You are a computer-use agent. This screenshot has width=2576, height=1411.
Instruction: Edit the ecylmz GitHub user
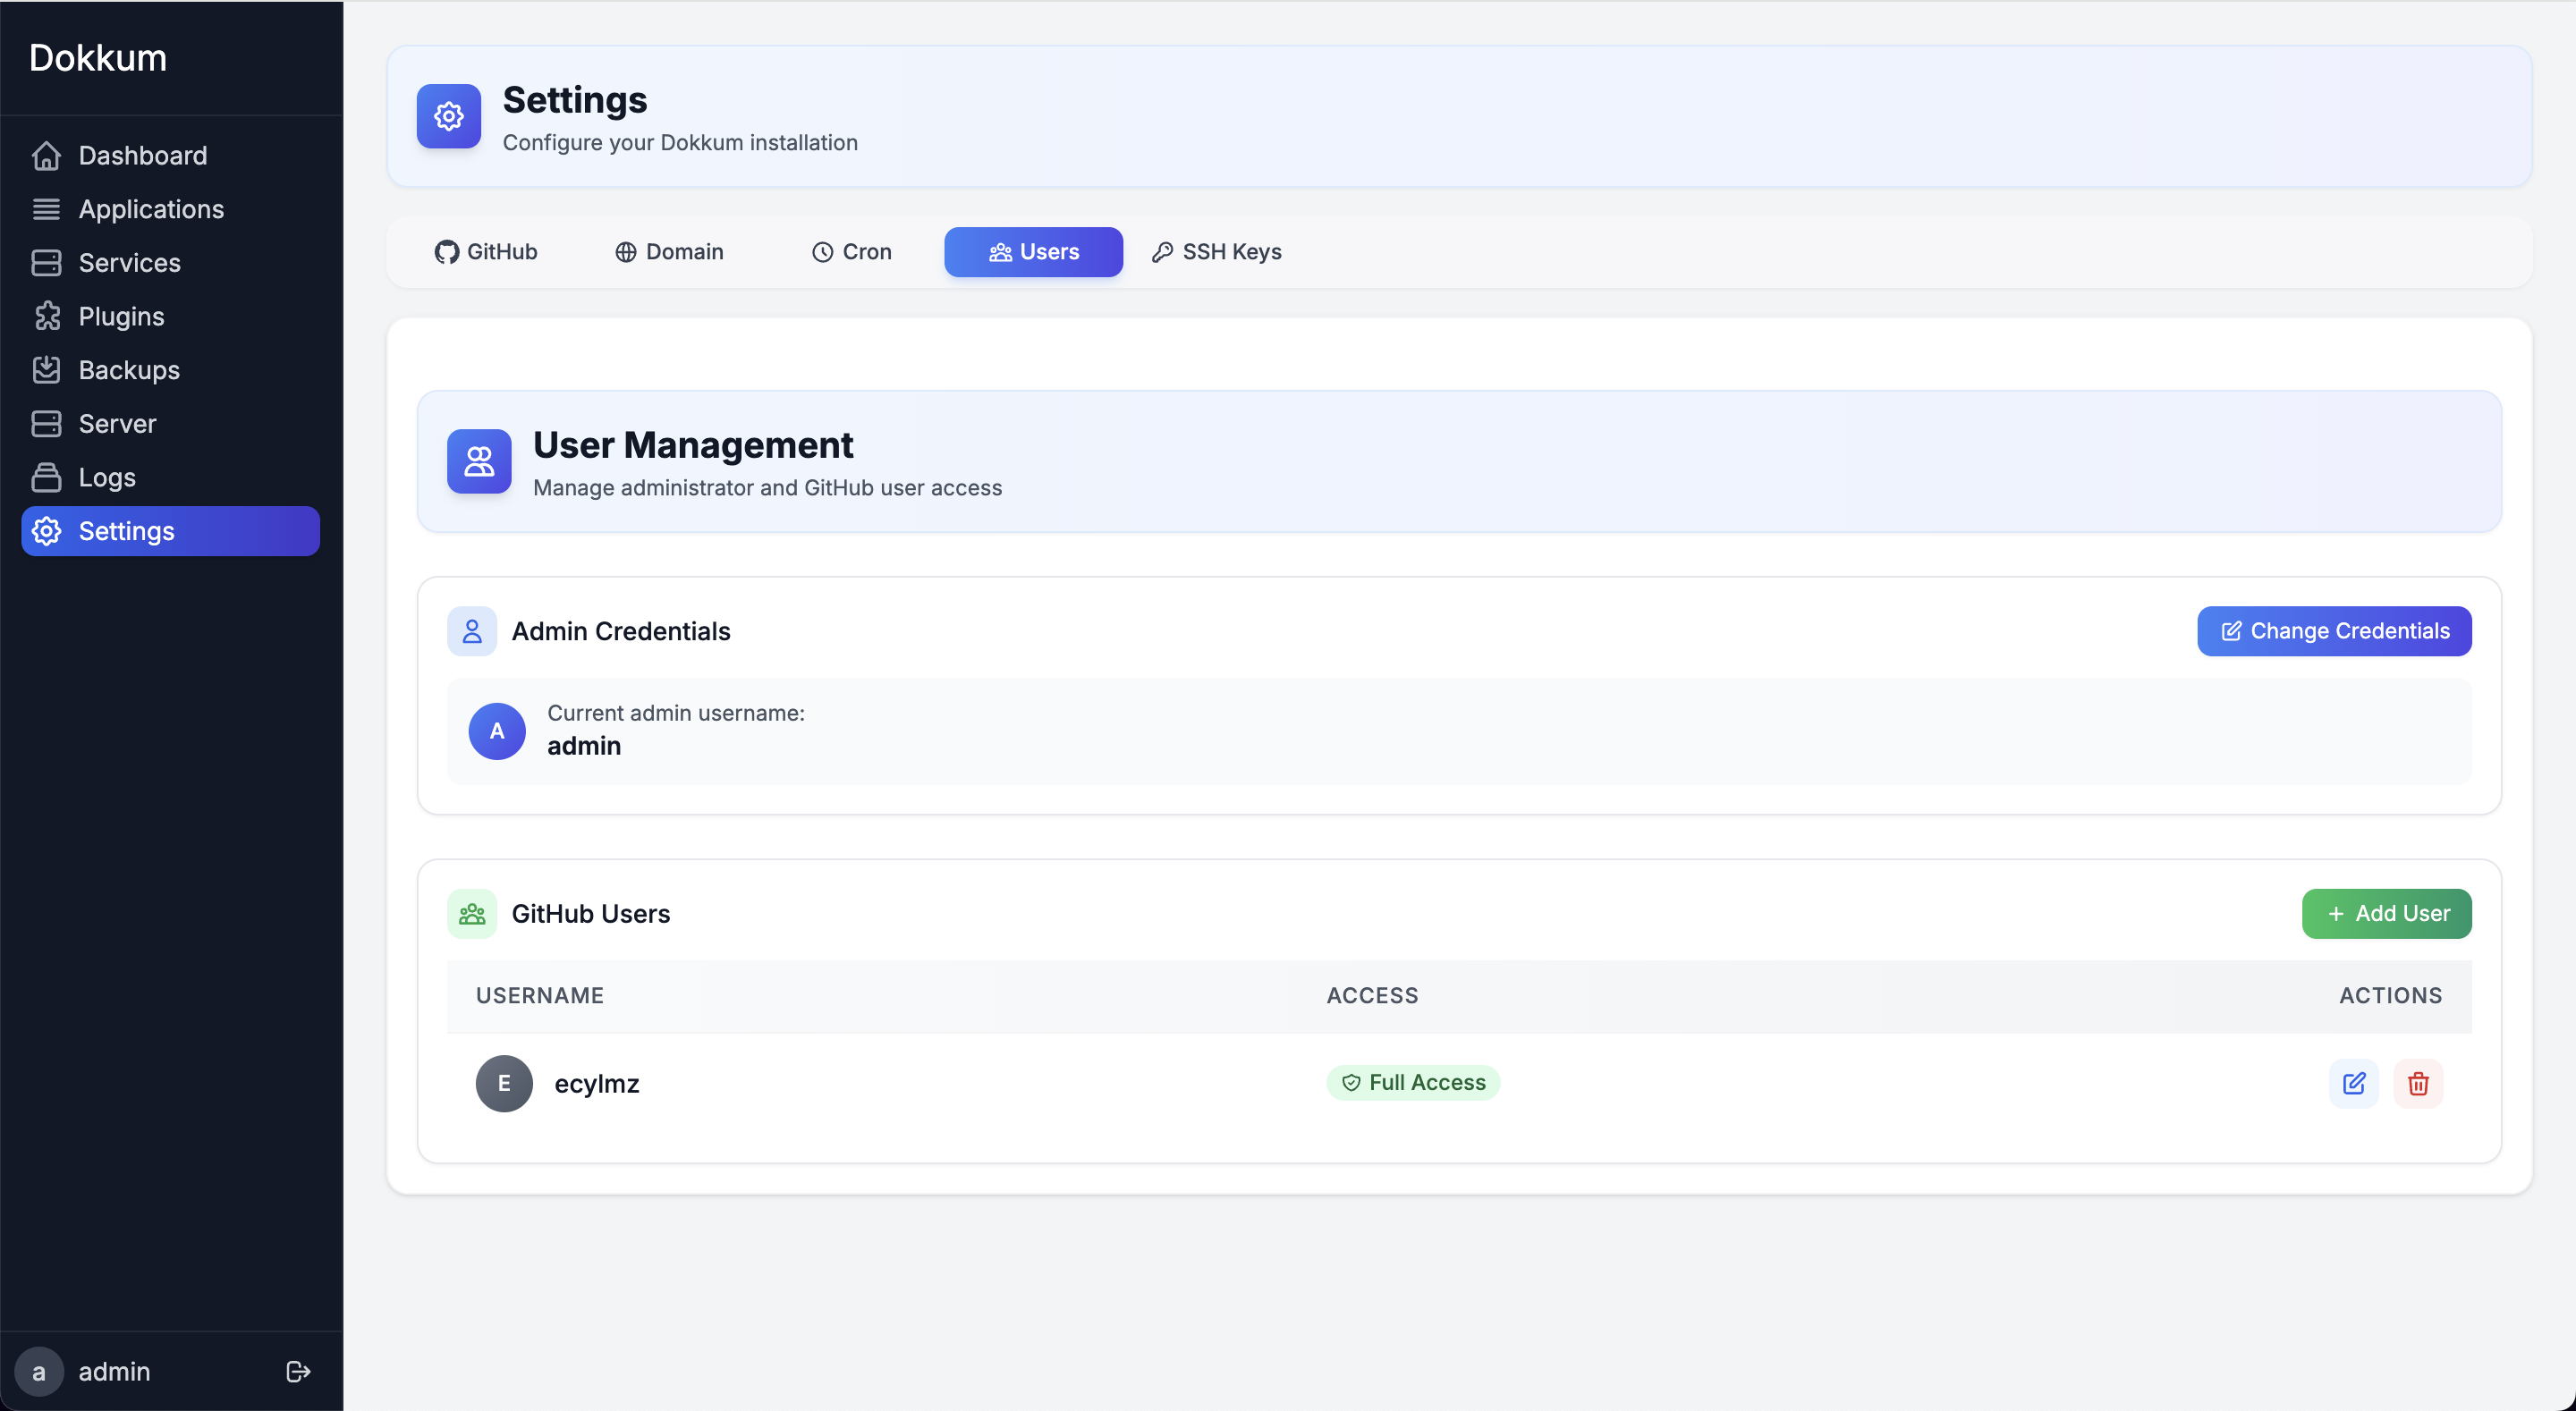pos(2353,1083)
